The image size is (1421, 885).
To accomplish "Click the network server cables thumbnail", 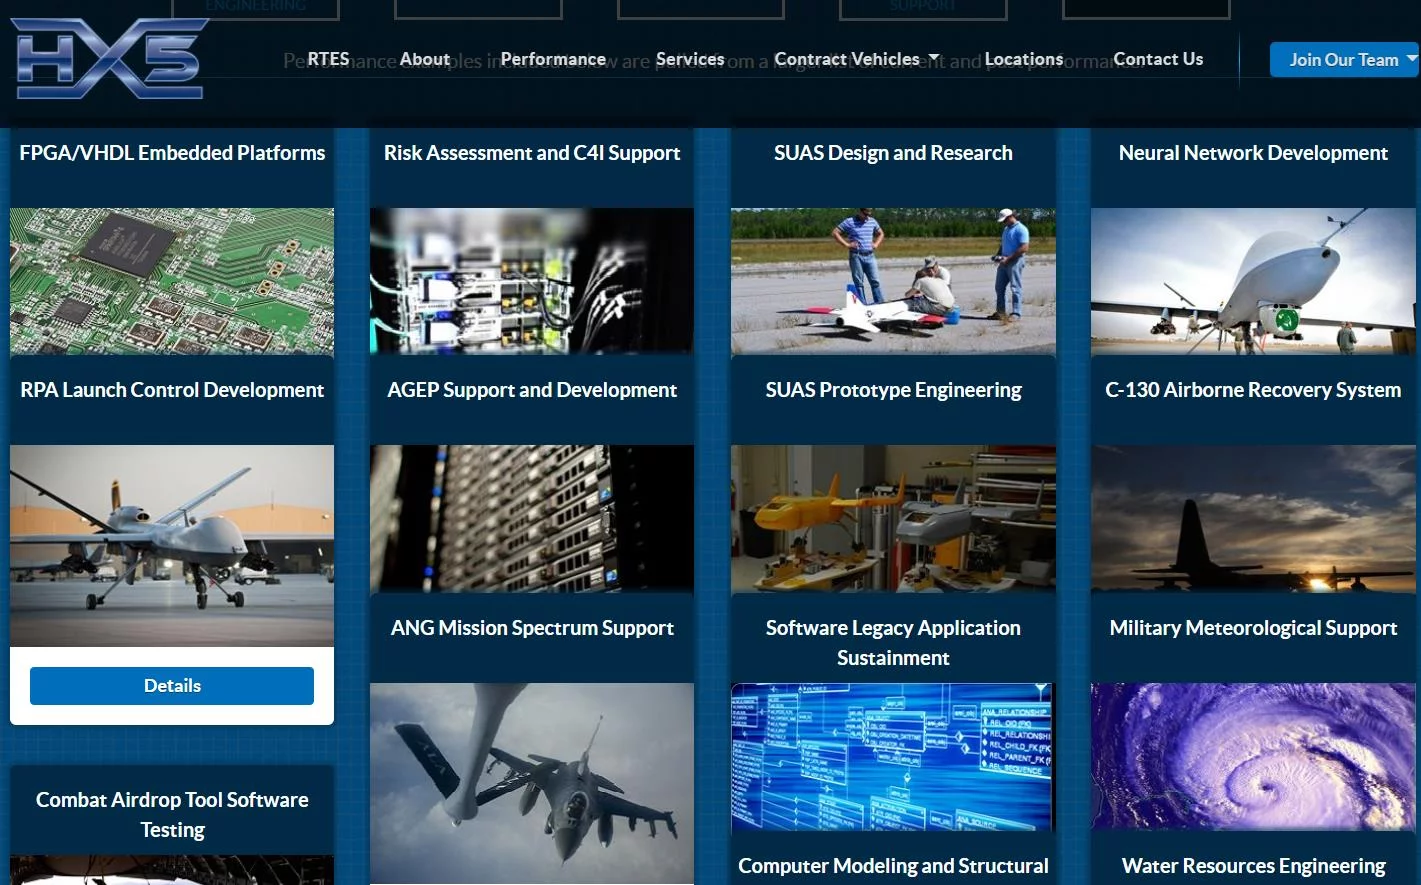I will coord(532,281).
